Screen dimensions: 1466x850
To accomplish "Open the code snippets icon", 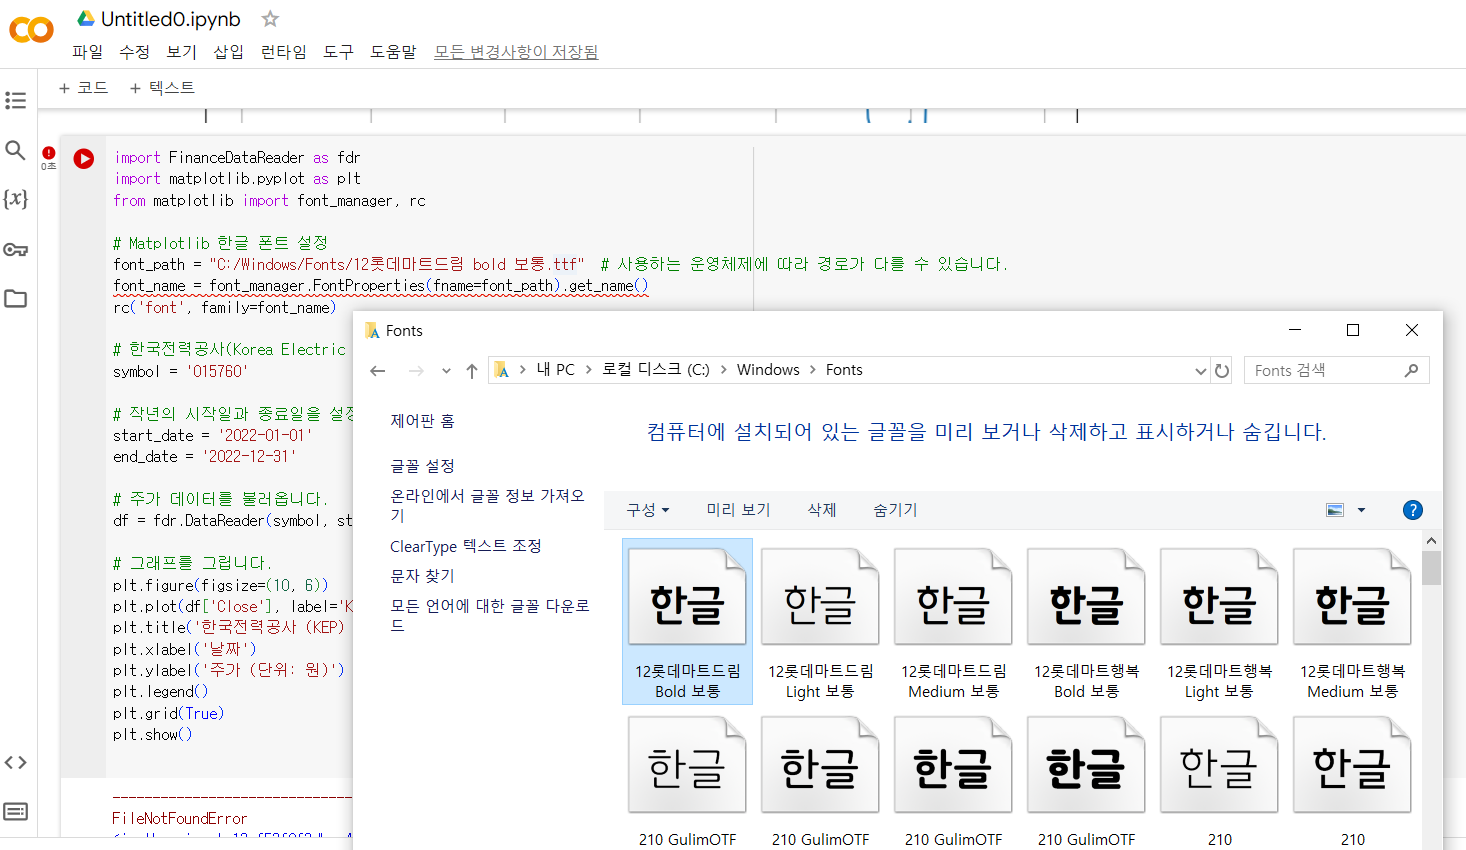I will tap(15, 762).
